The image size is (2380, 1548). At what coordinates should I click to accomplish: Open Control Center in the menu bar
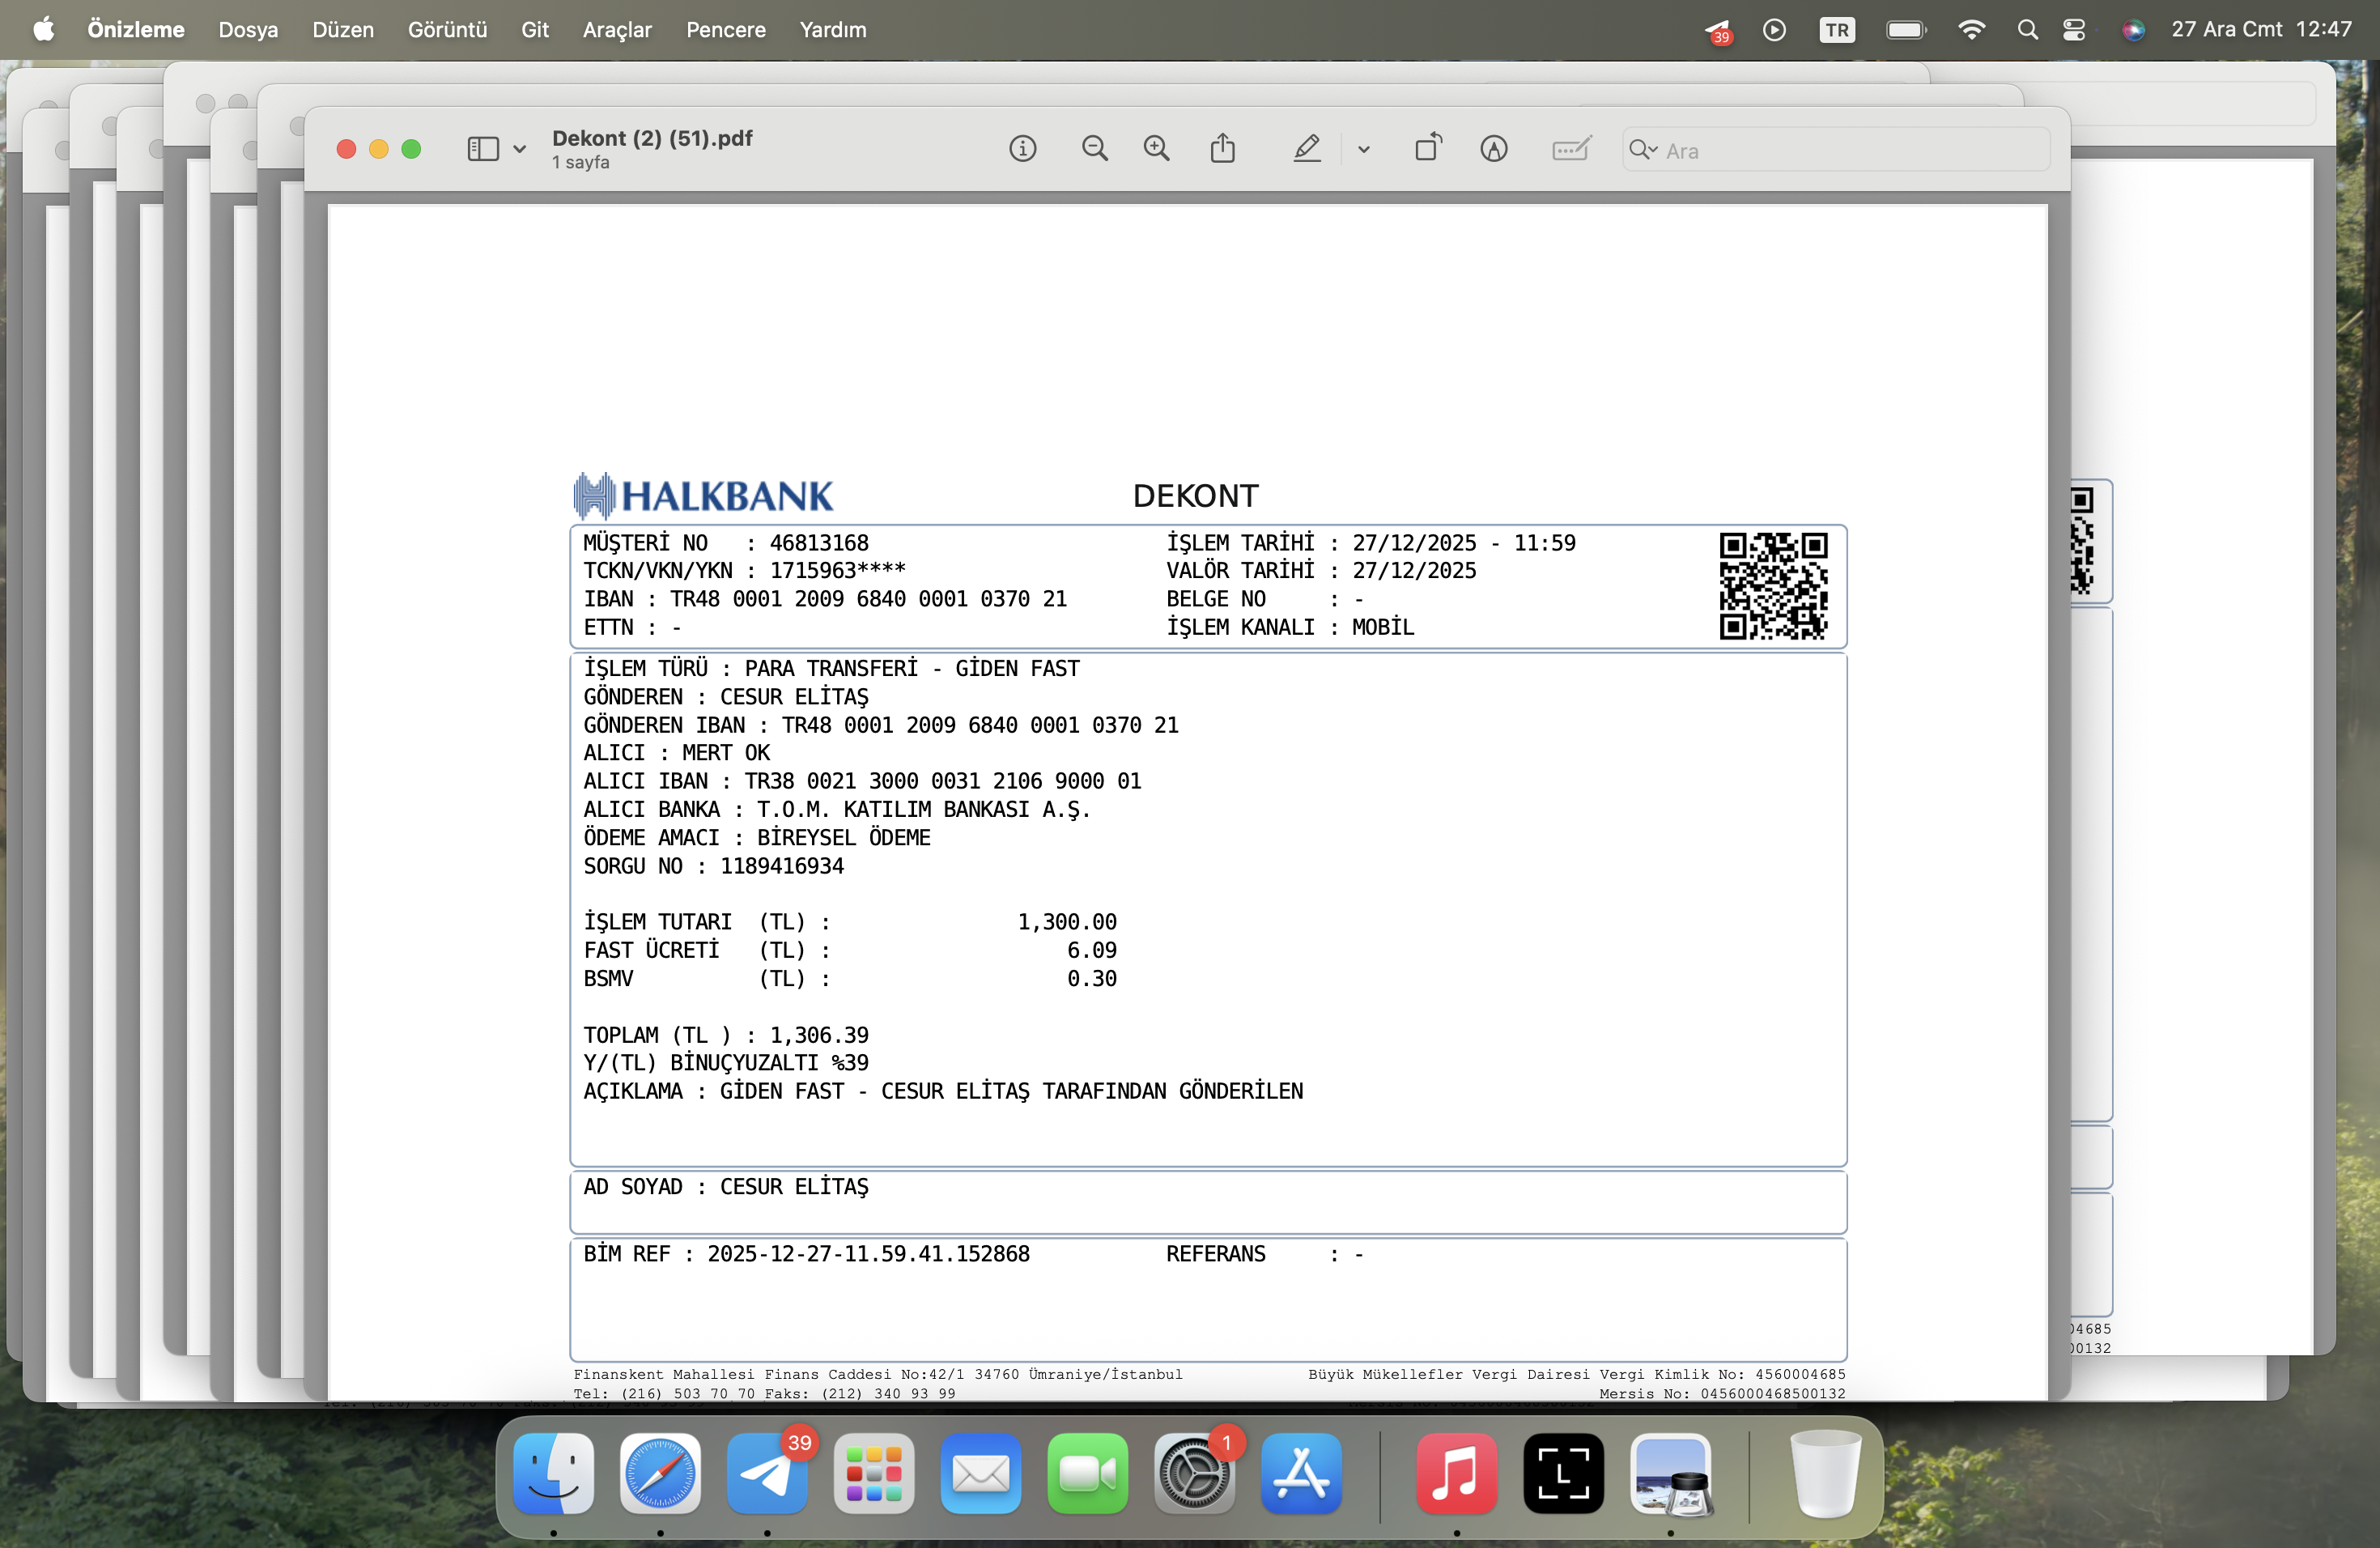coord(2074,30)
